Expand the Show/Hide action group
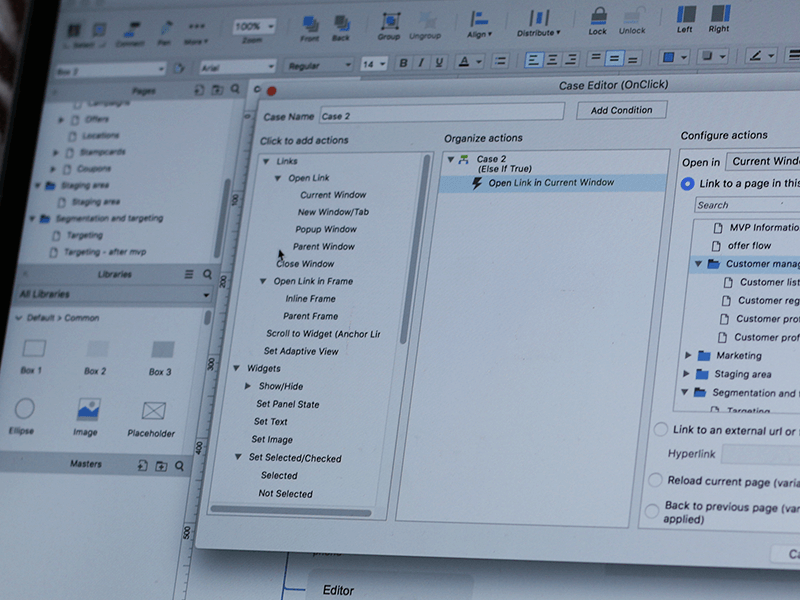This screenshot has height=600, width=800. 247,386
